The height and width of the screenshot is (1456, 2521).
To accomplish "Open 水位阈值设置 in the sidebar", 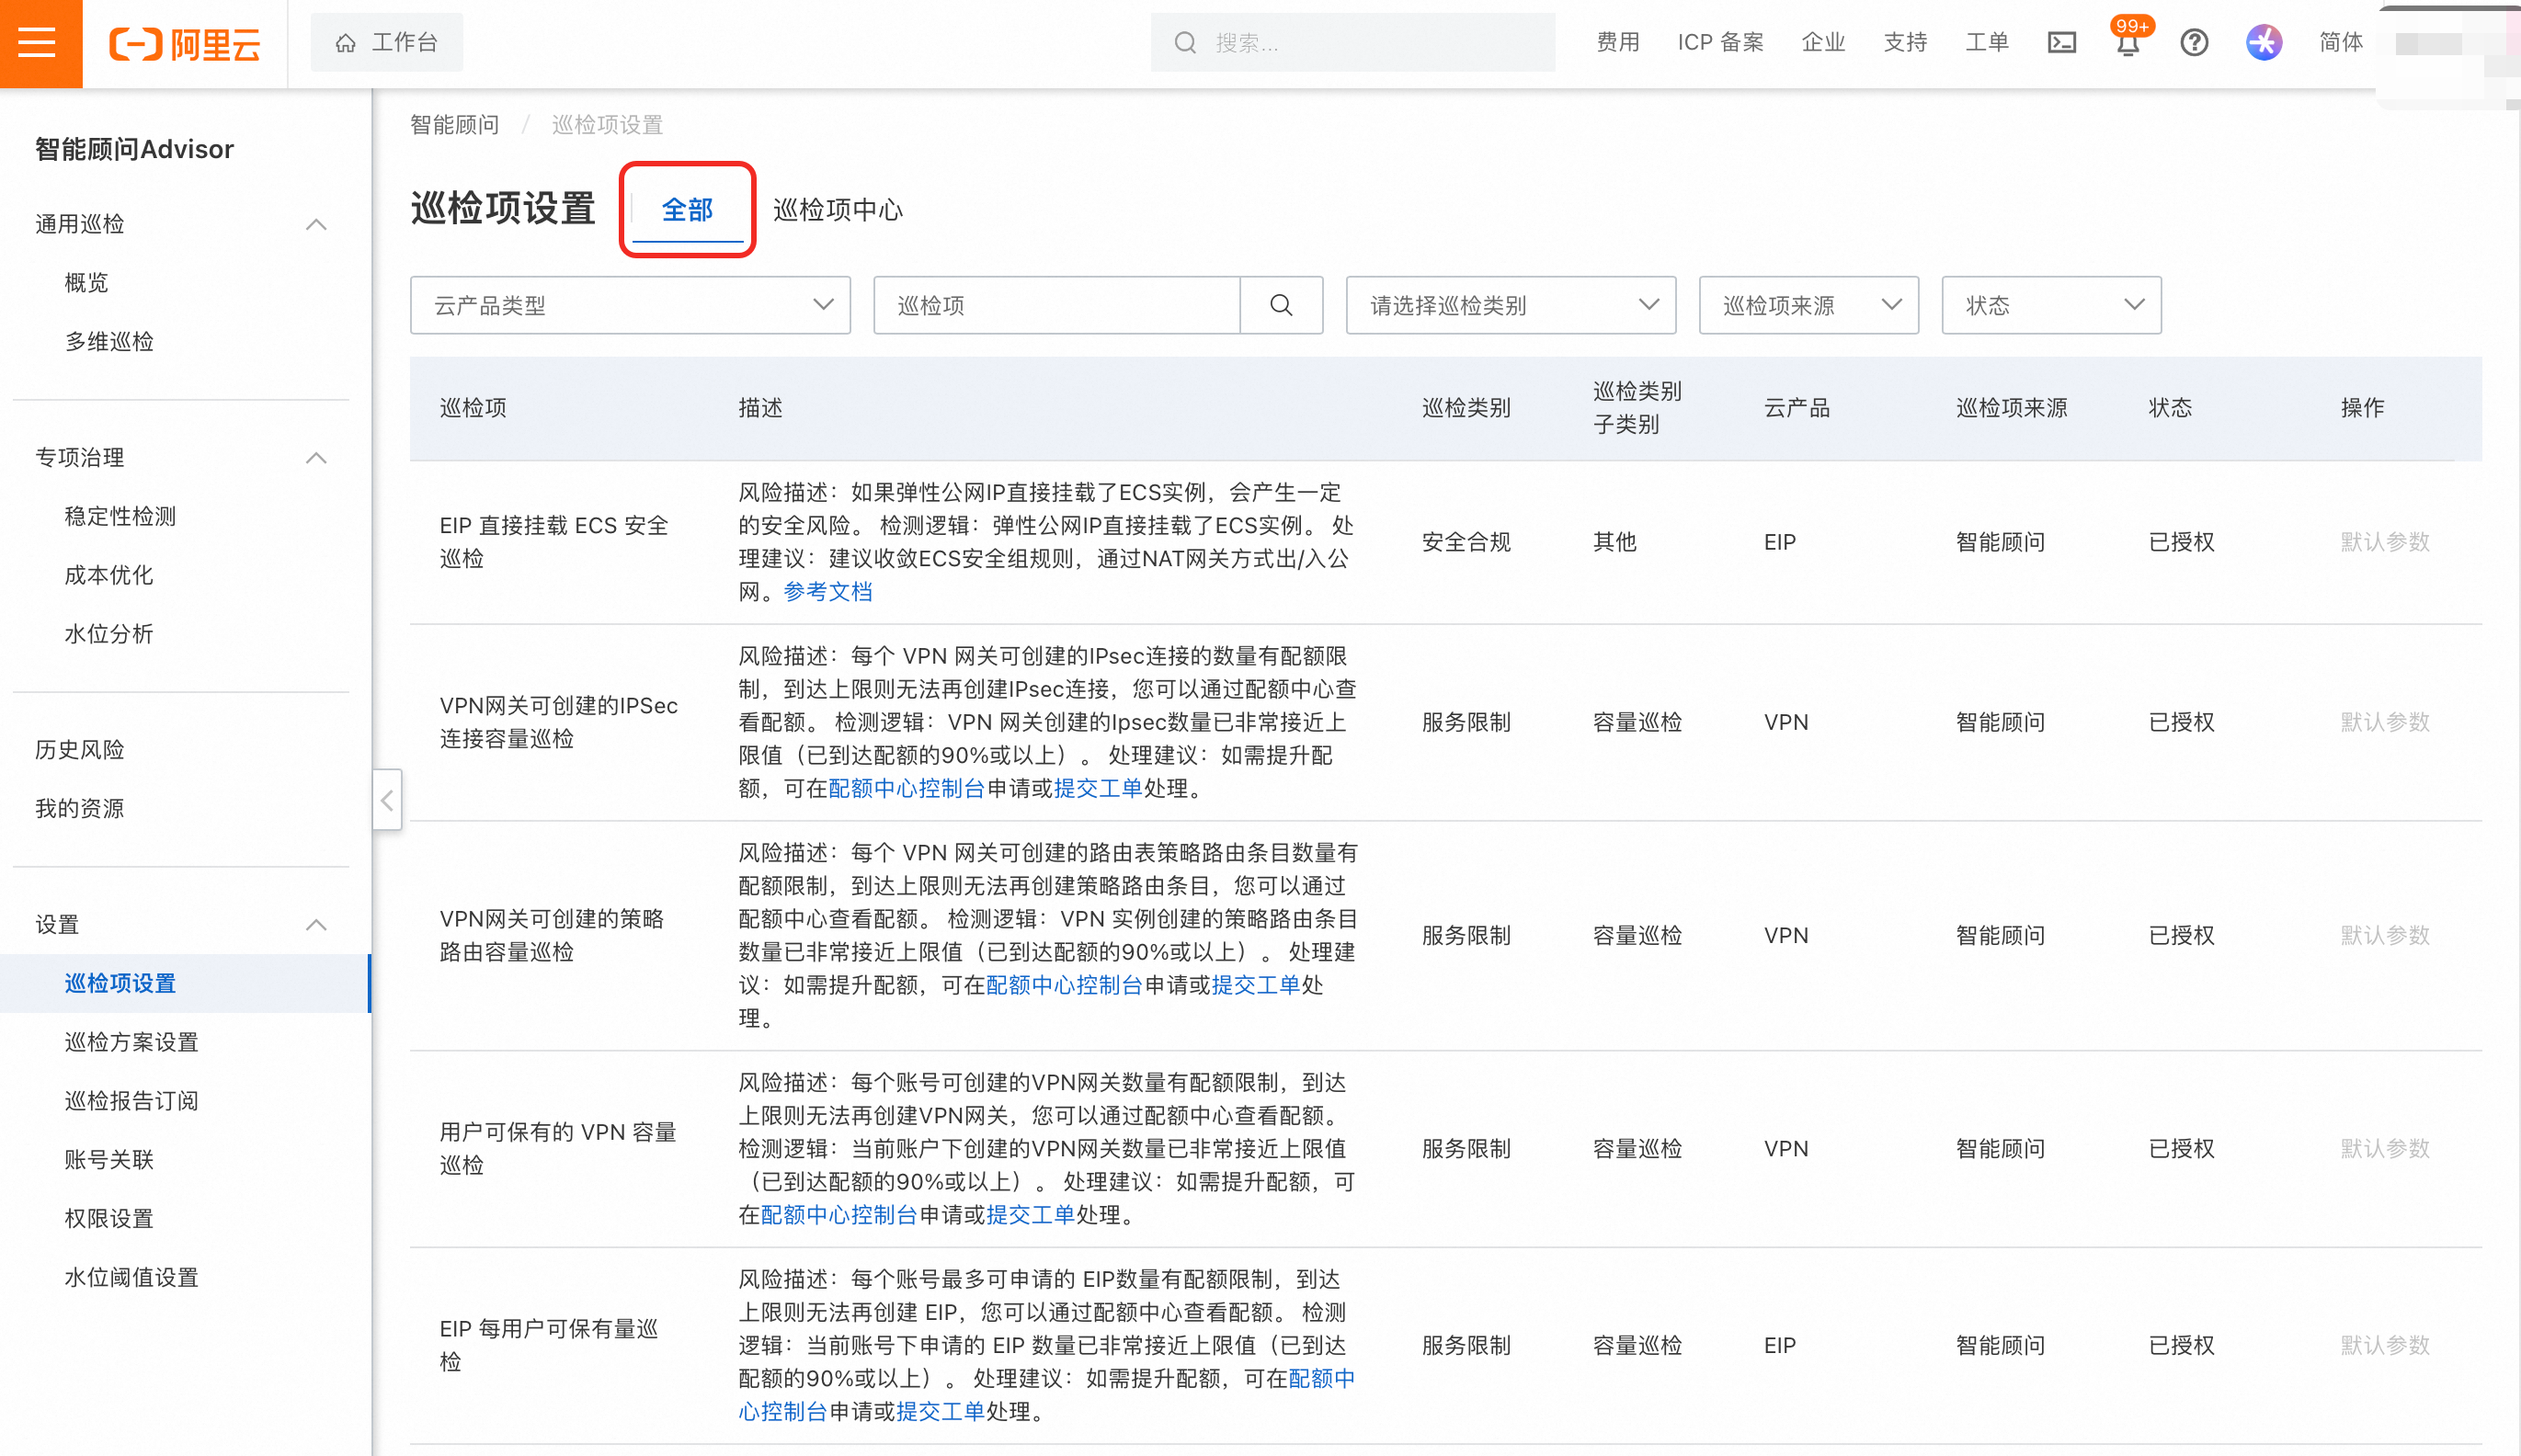I will tap(131, 1278).
